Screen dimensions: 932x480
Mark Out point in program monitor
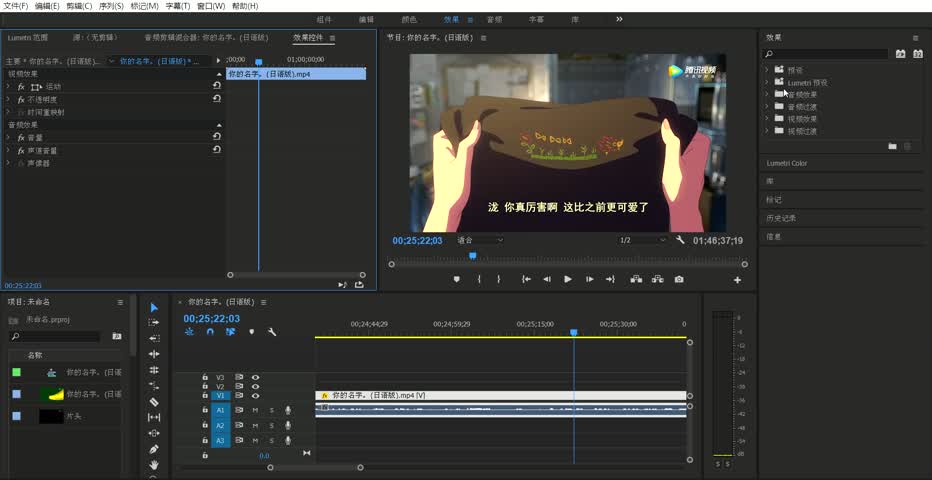[x=499, y=279]
